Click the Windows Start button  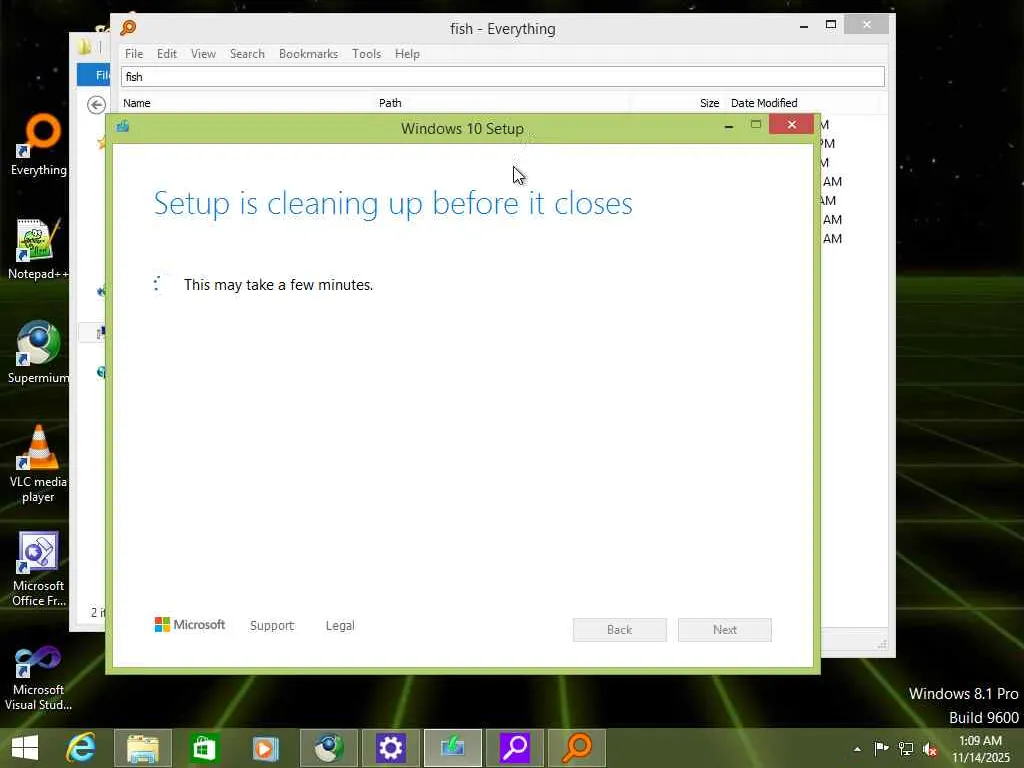tap(25, 748)
